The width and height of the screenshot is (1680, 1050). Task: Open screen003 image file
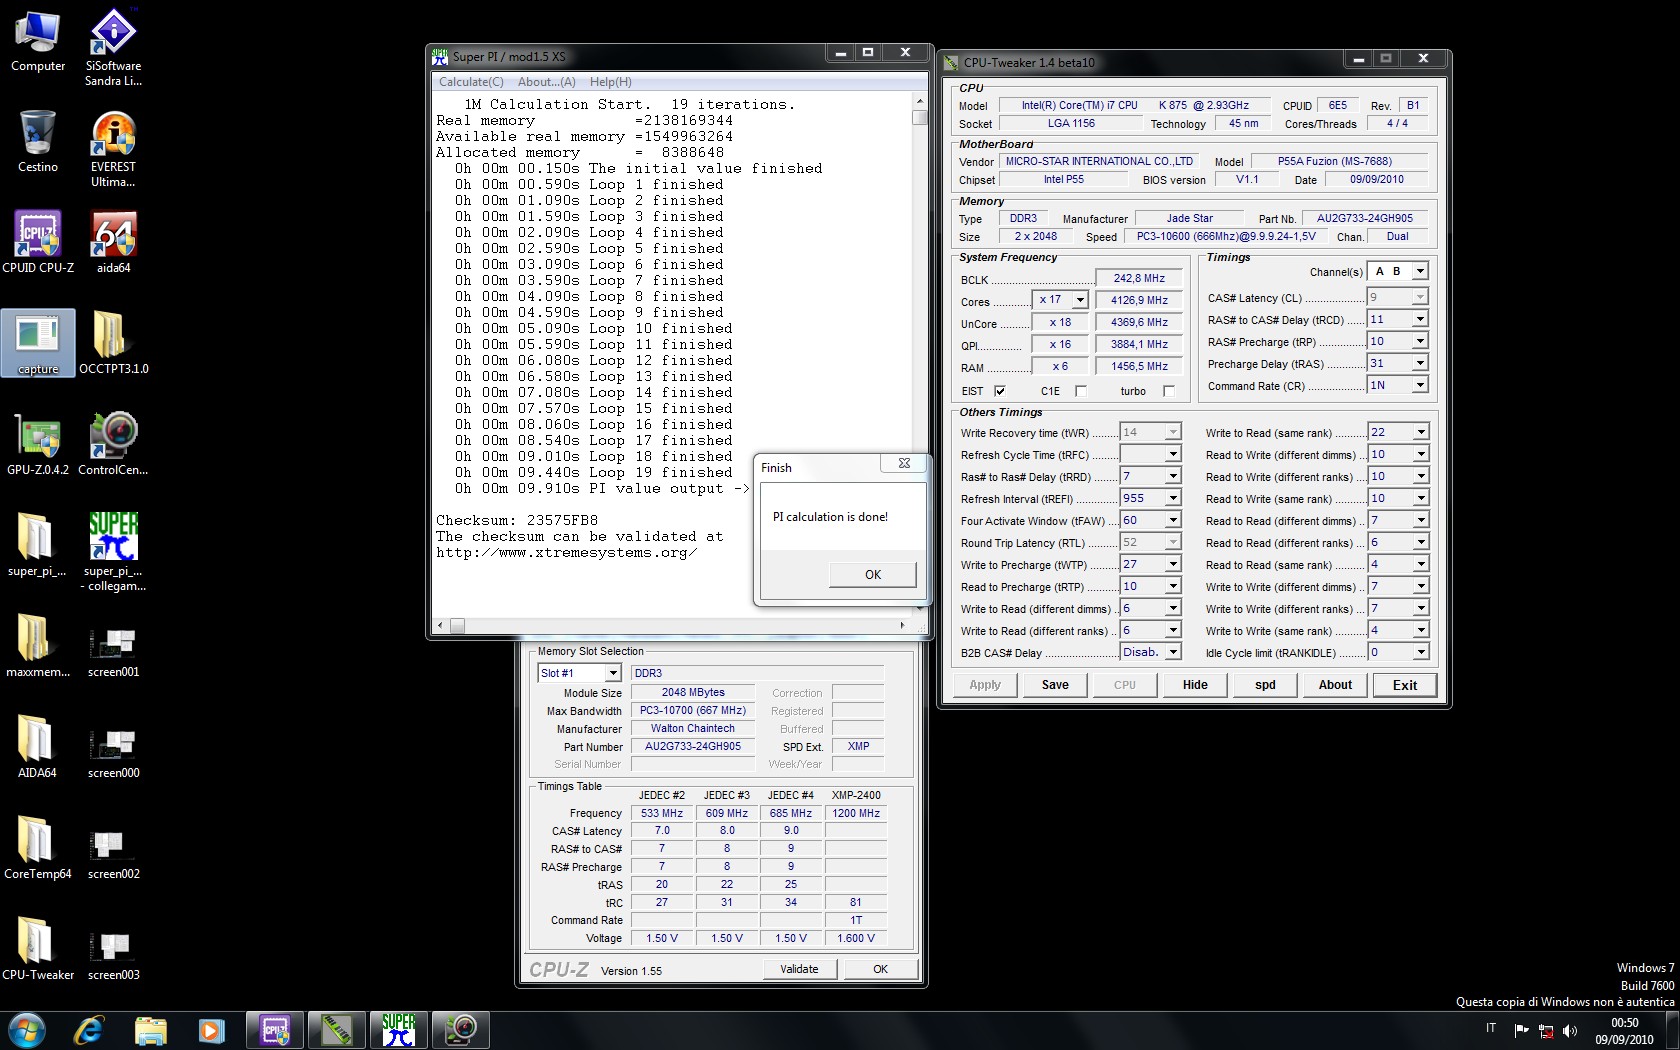point(113,955)
